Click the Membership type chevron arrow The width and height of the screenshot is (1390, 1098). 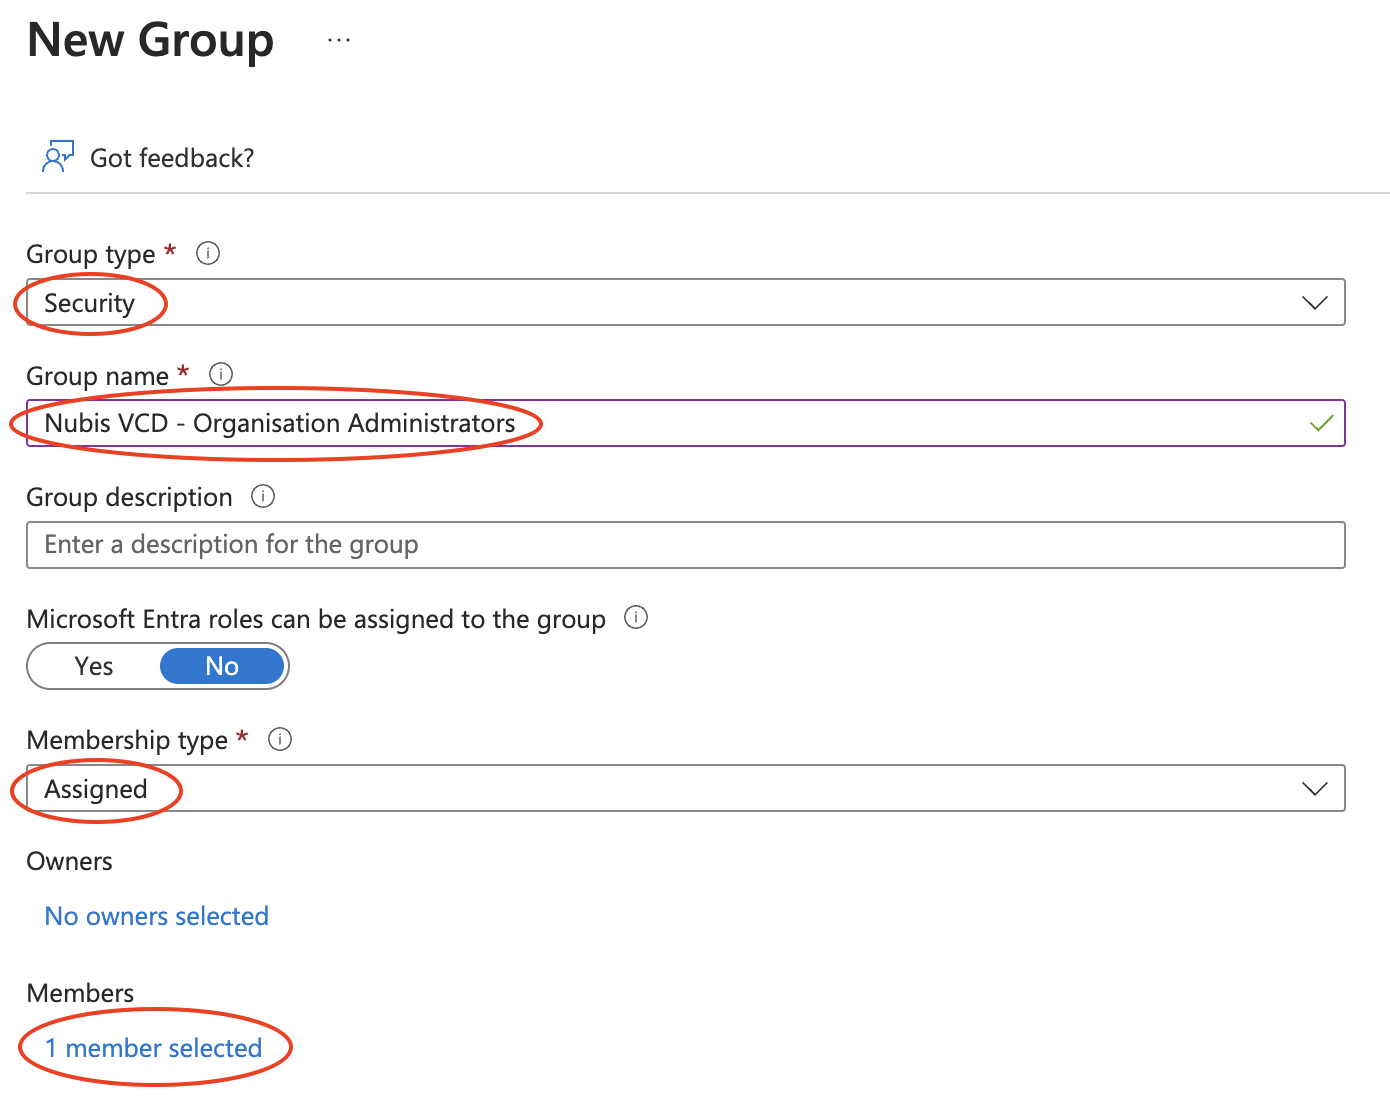[1315, 788]
